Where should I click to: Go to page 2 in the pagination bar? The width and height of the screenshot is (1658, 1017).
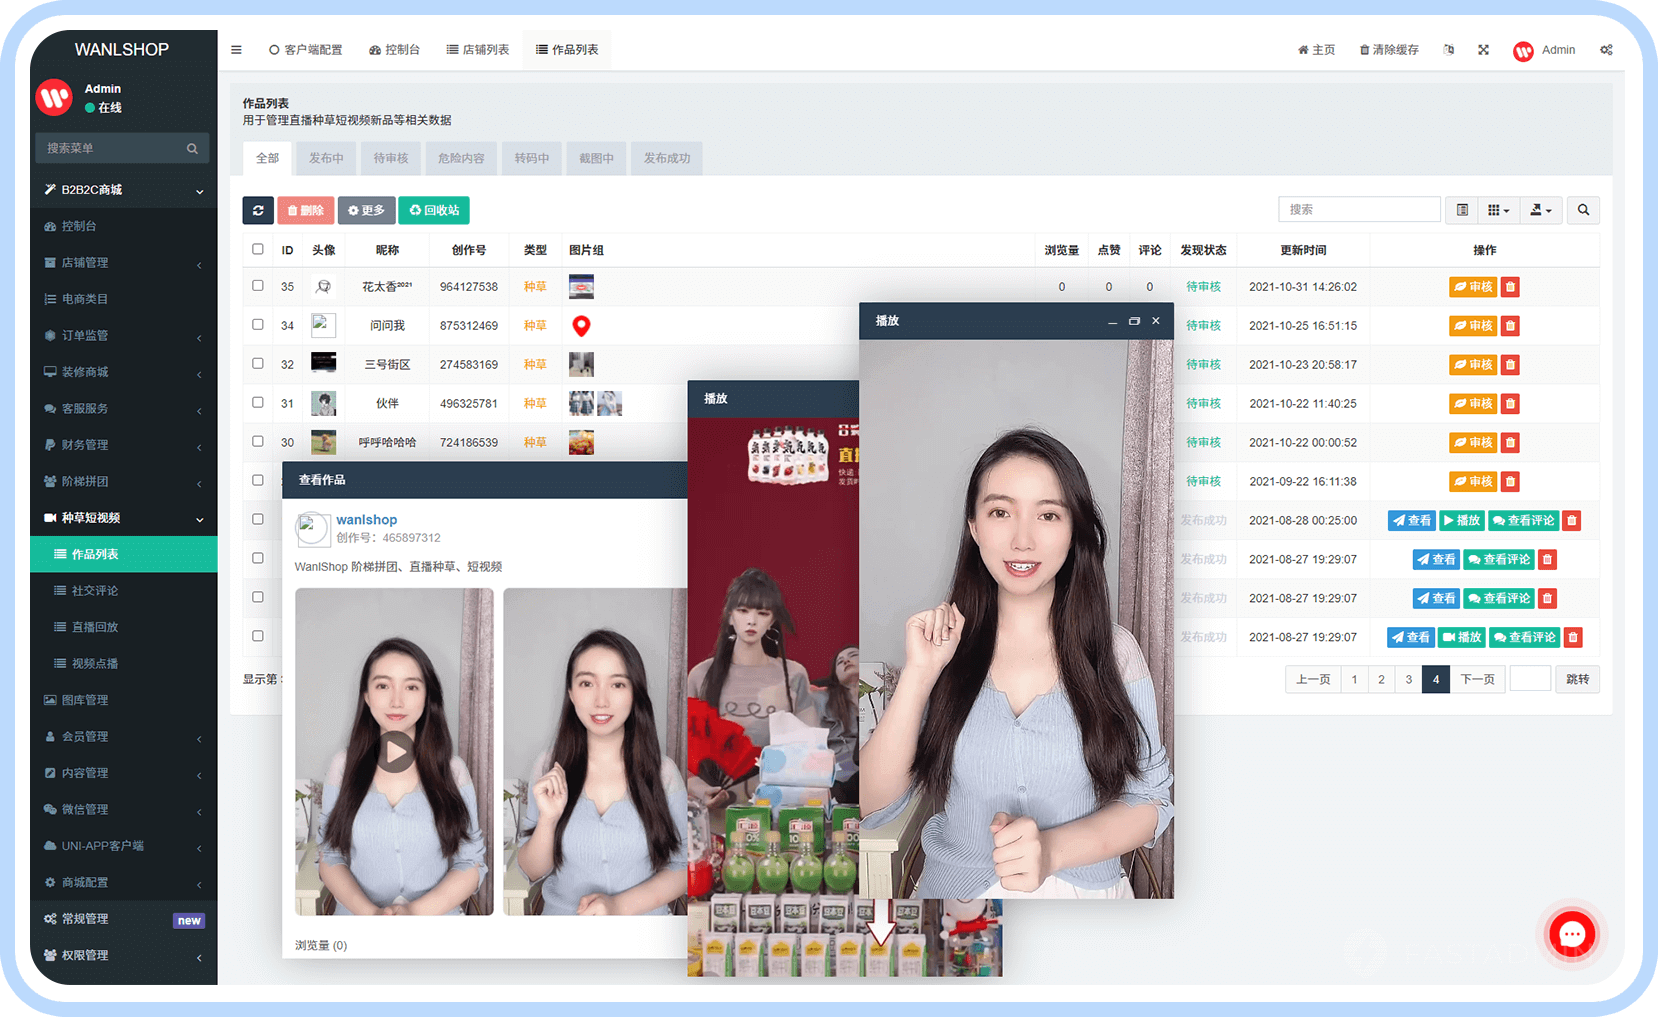click(1381, 679)
